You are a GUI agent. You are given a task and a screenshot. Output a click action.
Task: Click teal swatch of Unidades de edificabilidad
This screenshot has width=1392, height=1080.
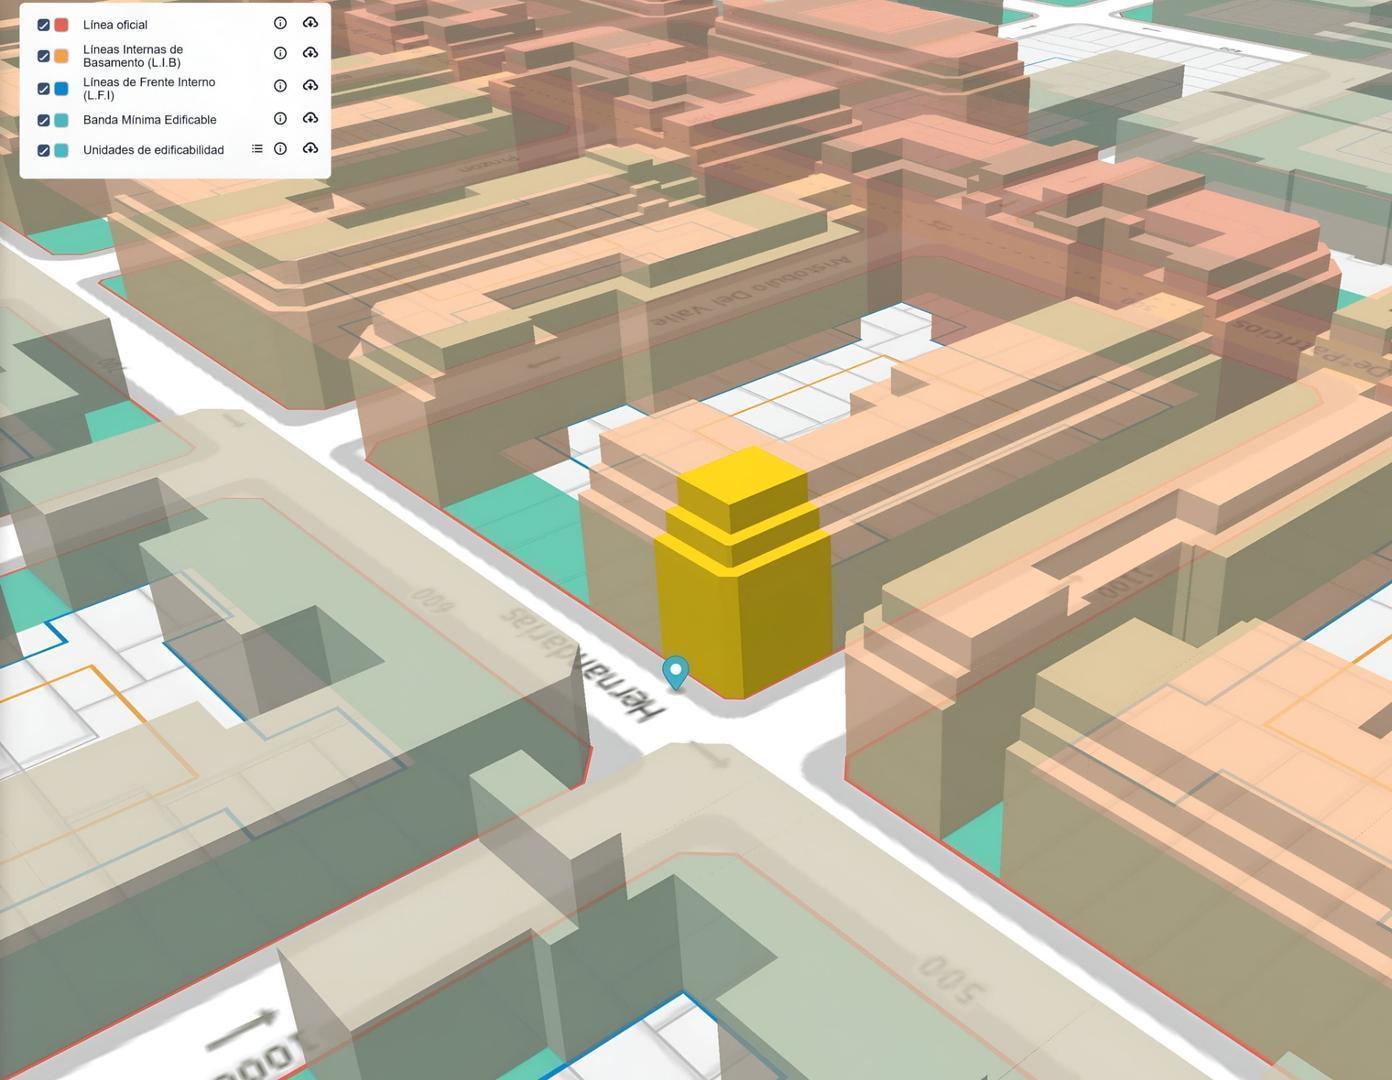[x=61, y=151]
